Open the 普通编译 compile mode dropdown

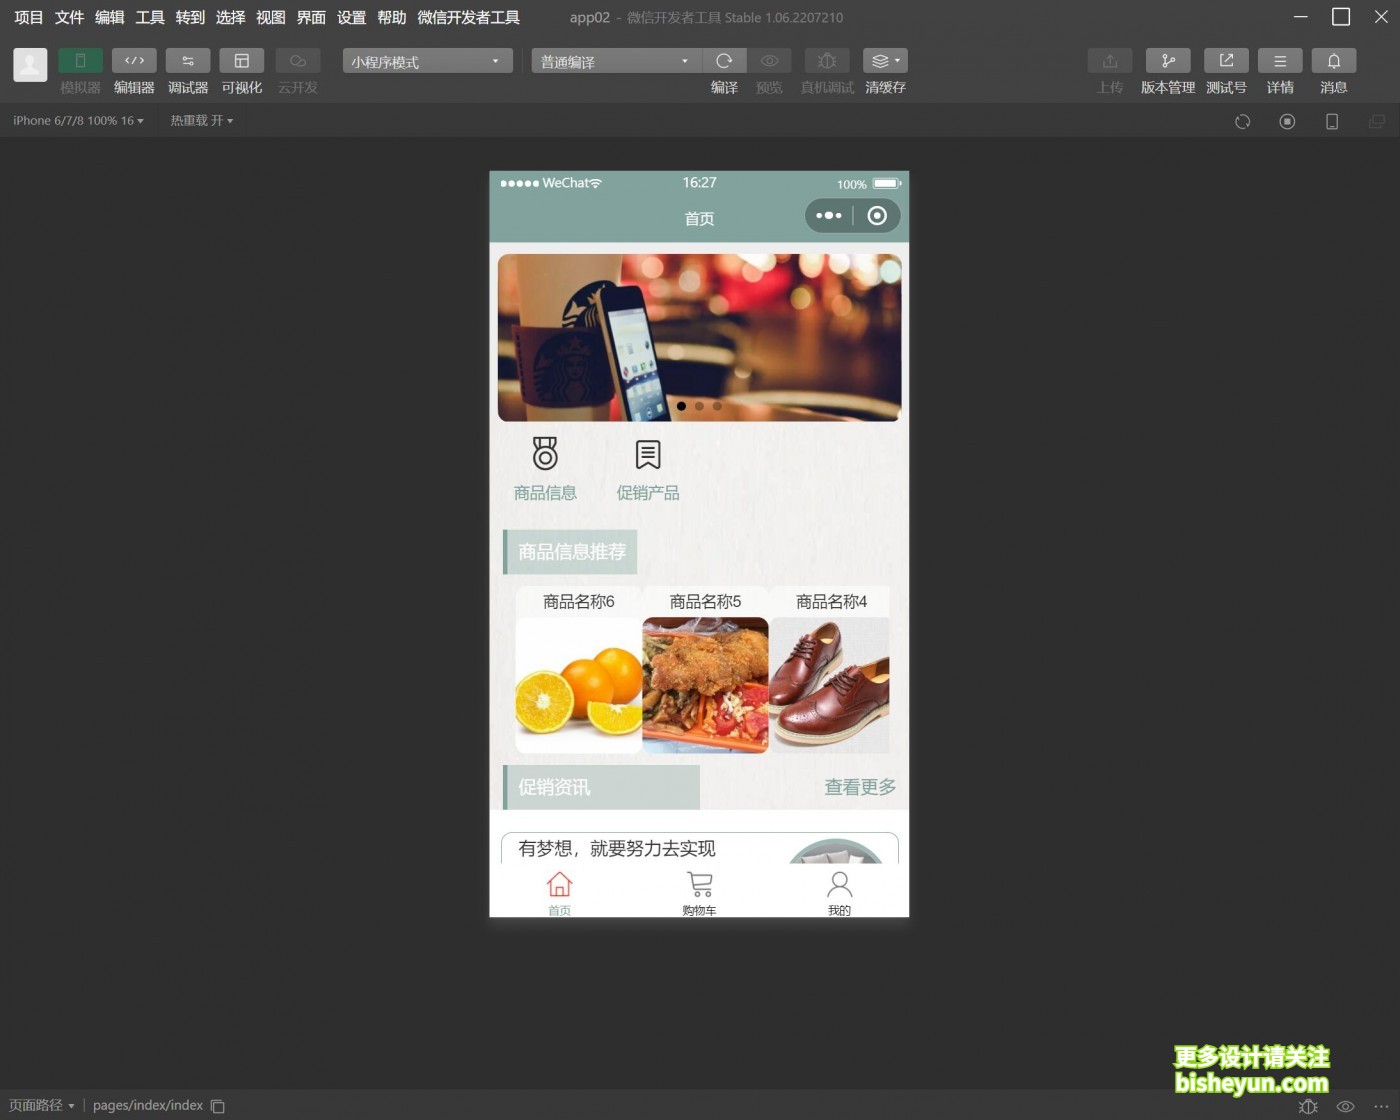pyautogui.click(x=616, y=61)
